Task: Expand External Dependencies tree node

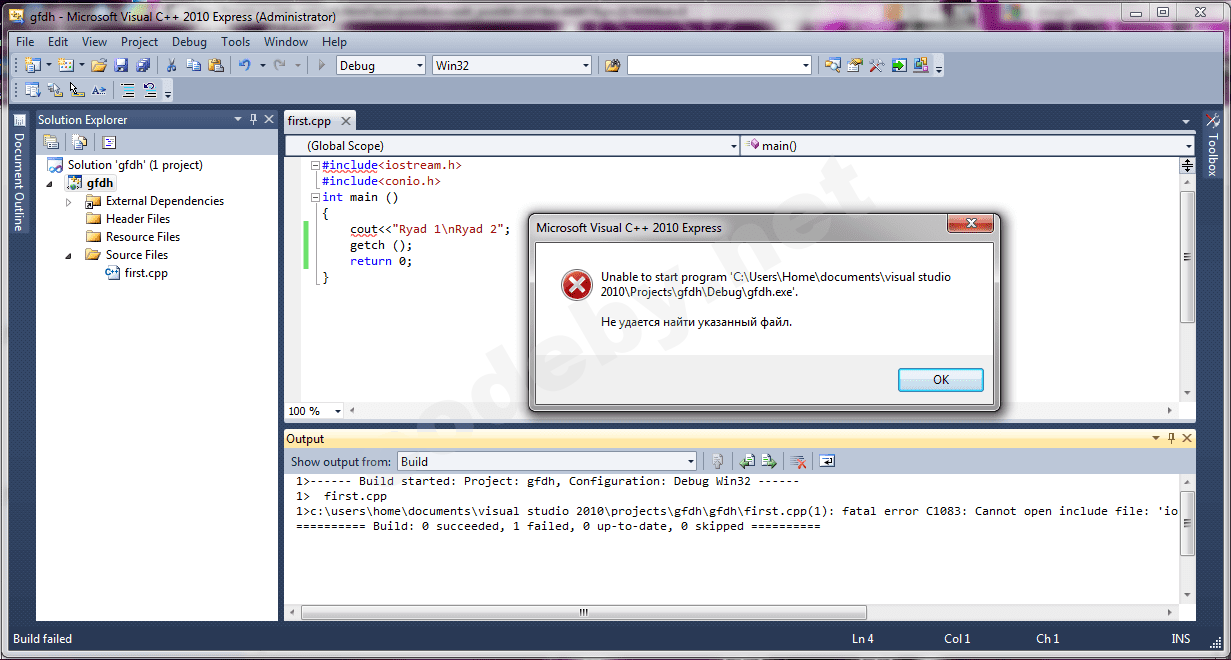Action: pos(69,201)
